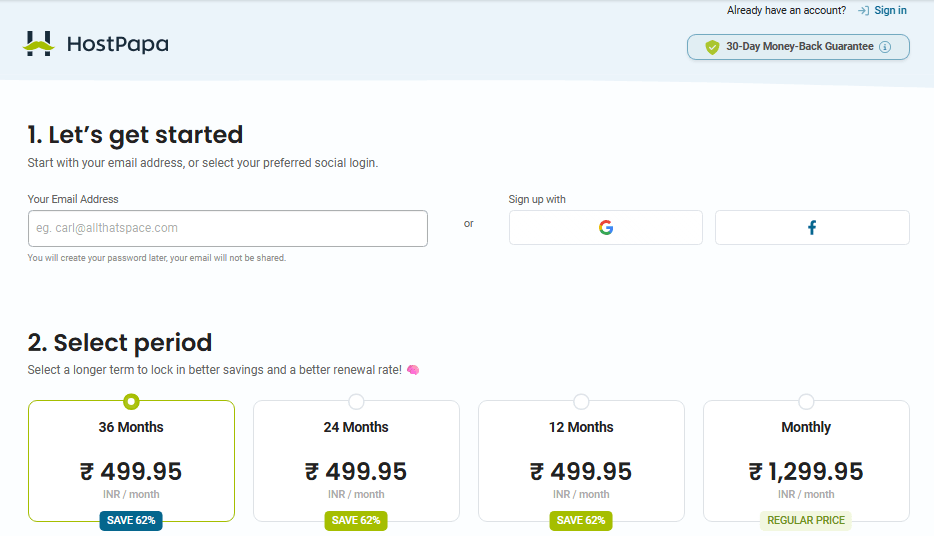Click the 30-Day Money-Back Guarantee label
The height and width of the screenshot is (536, 934).
click(799, 47)
